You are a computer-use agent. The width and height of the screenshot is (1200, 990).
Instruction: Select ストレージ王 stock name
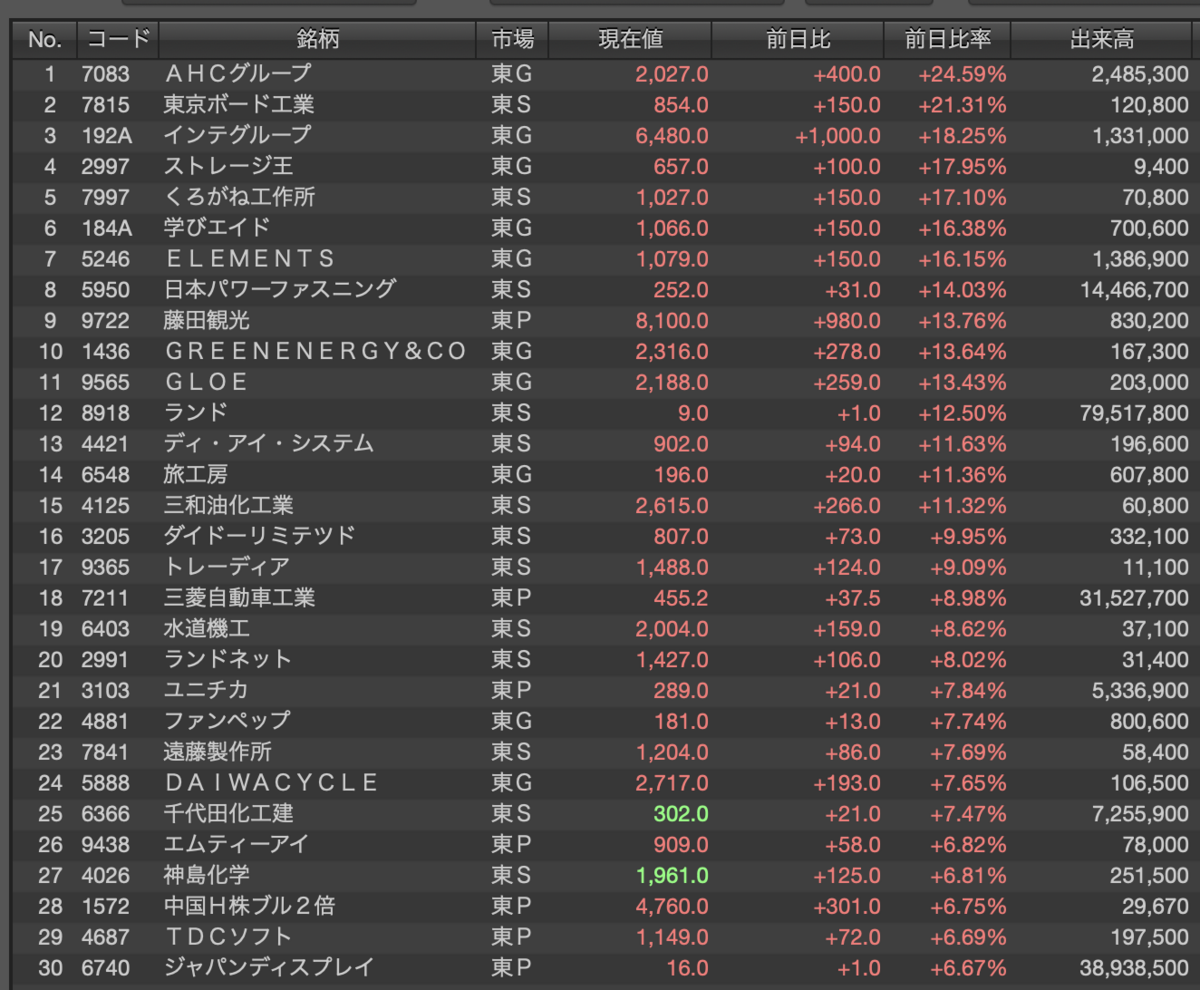(229, 167)
